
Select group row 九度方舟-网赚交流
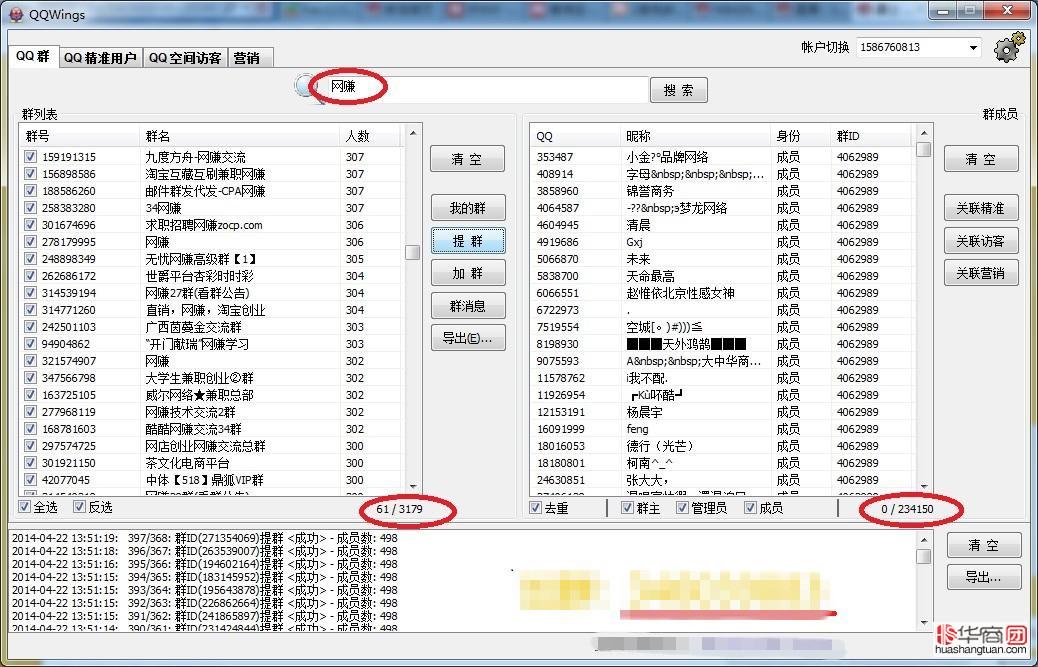point(211,157)
